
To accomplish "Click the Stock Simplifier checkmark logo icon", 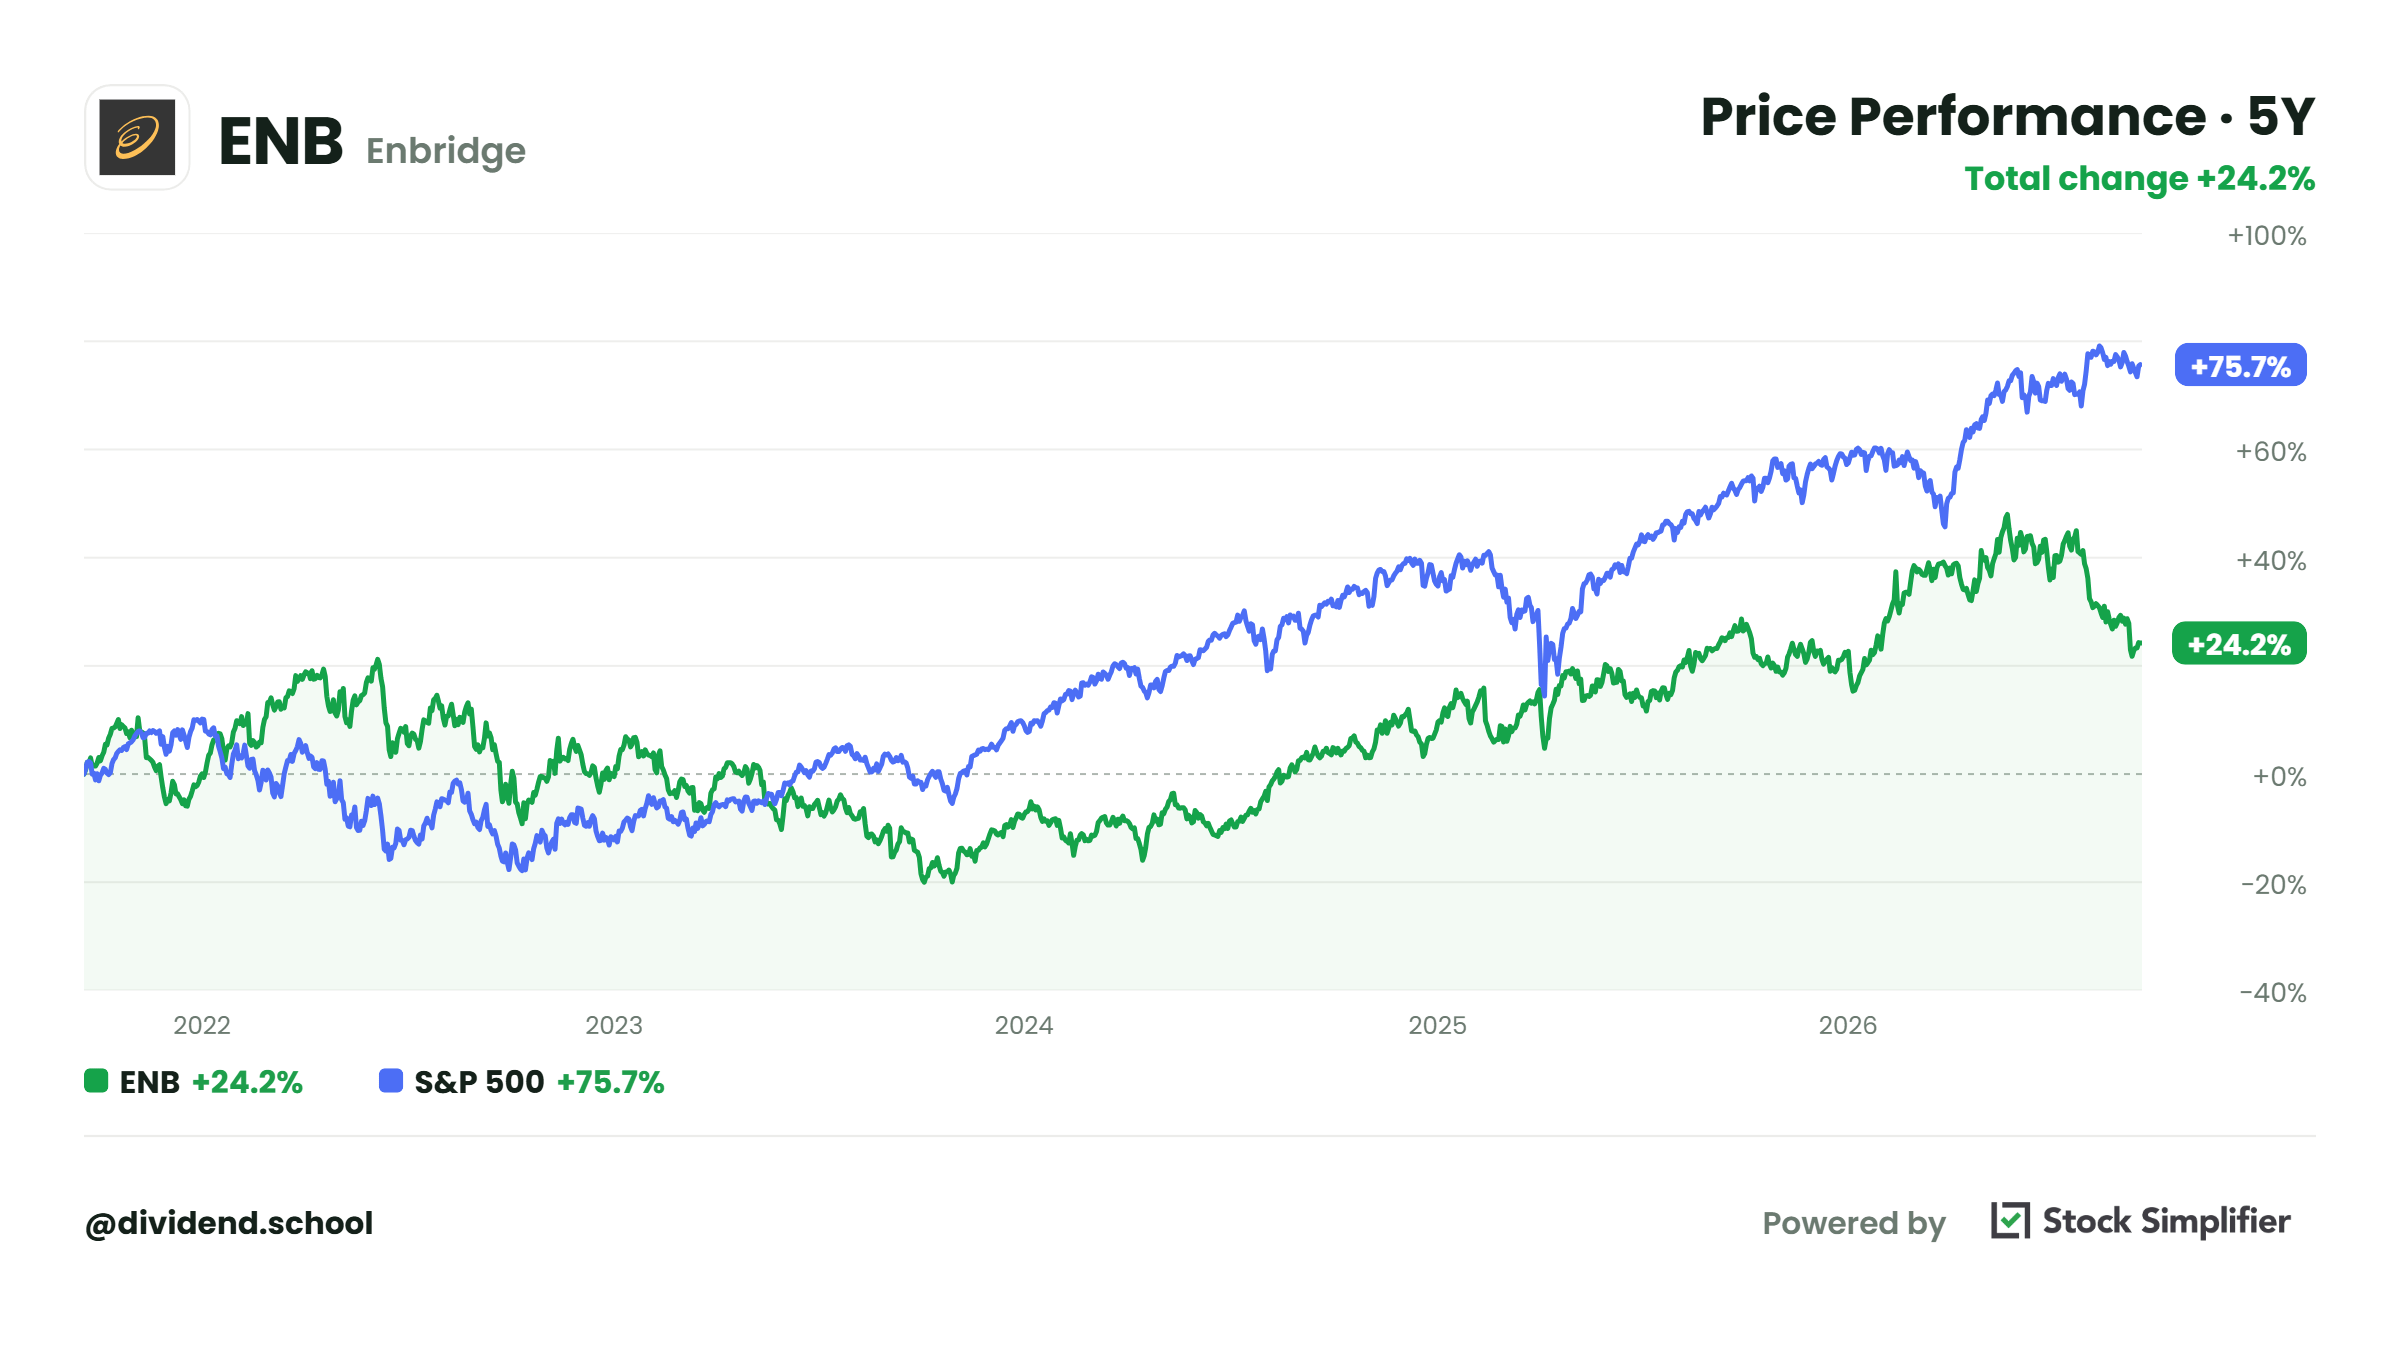I will pyautogui.click(x=2010, y=1220).
